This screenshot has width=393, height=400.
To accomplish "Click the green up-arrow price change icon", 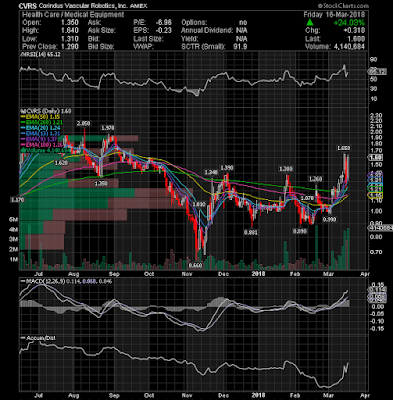I will pos(310,23).
